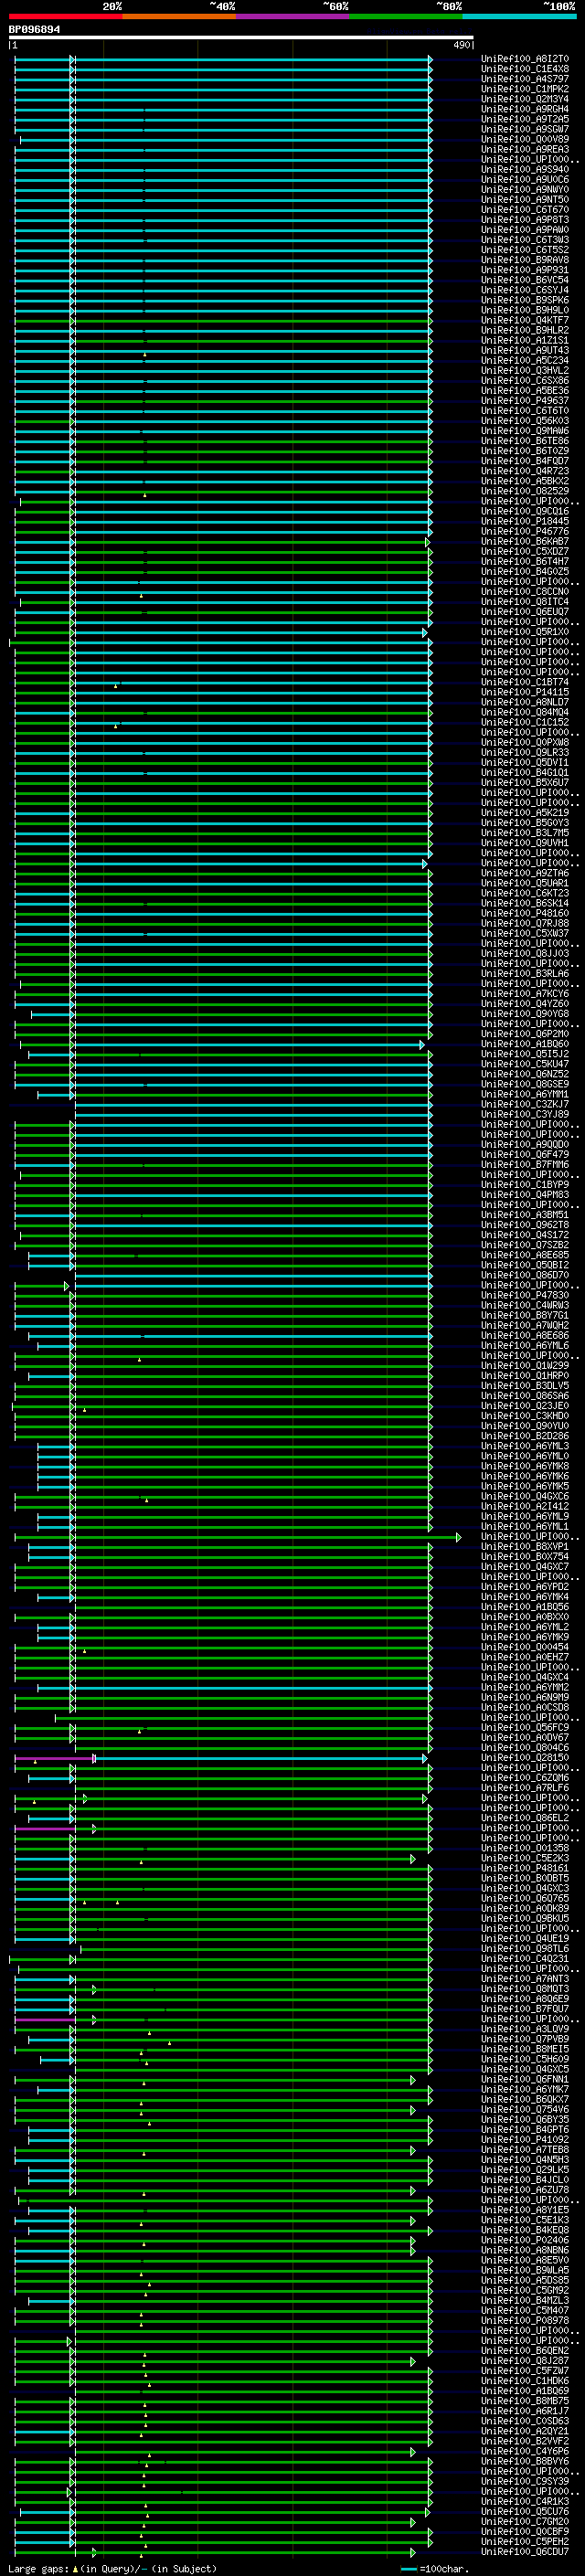Click label UniRef100_Q9MAW6
Screen dimensions: 585x2576
pyautogui.click(x=525, y=431)
